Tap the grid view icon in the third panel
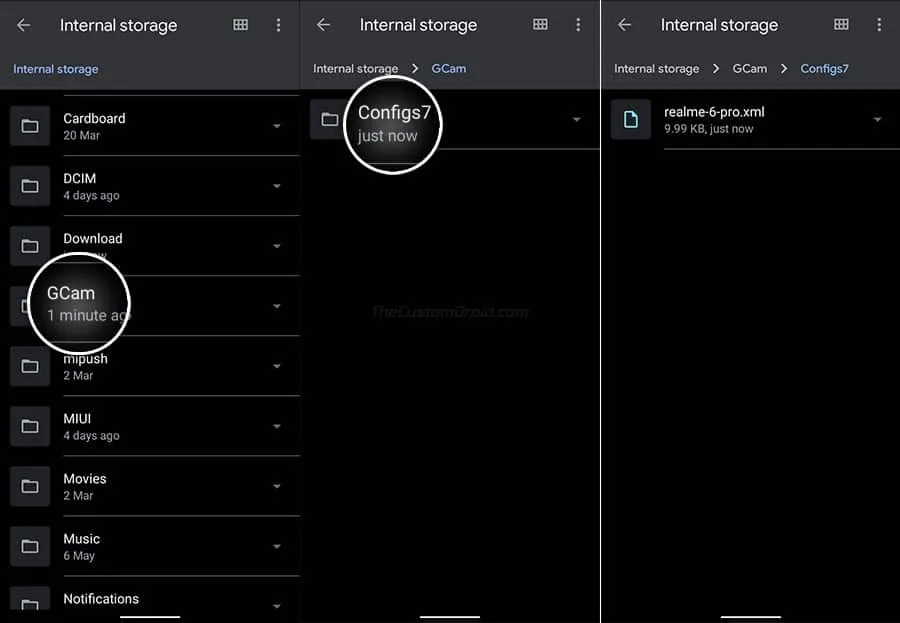The image size is (900, 623). click(841, 25)
